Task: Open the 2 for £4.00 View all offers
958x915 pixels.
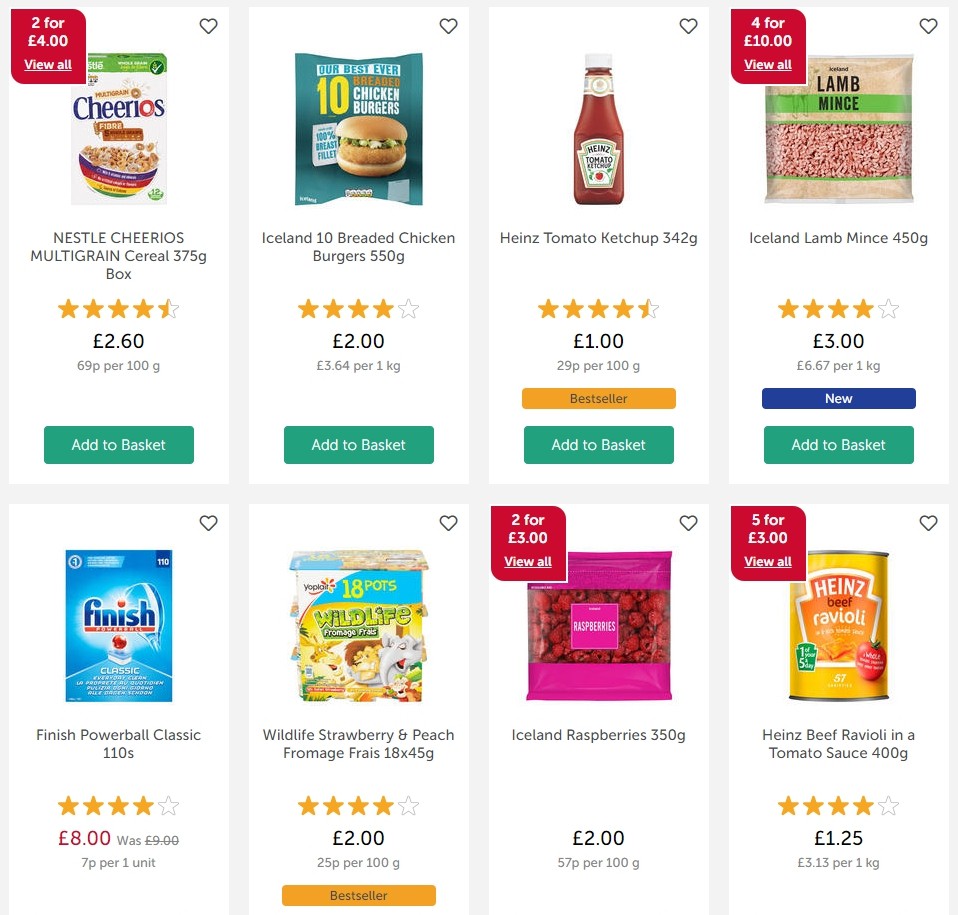Action: (48, 64)
